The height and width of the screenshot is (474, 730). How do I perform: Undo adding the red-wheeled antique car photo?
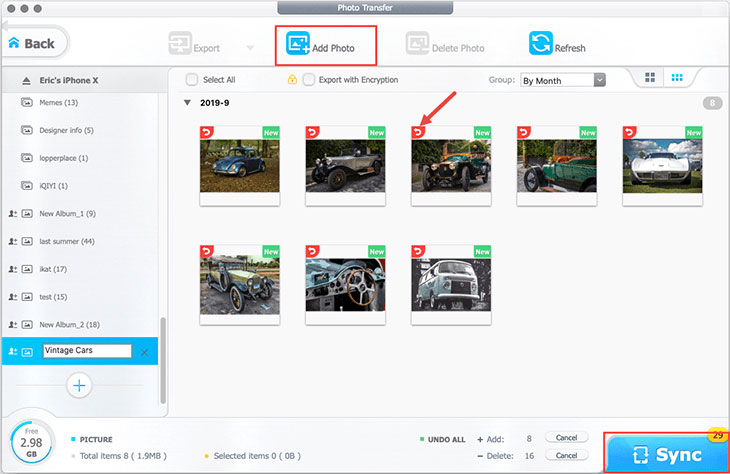[418, 132]
